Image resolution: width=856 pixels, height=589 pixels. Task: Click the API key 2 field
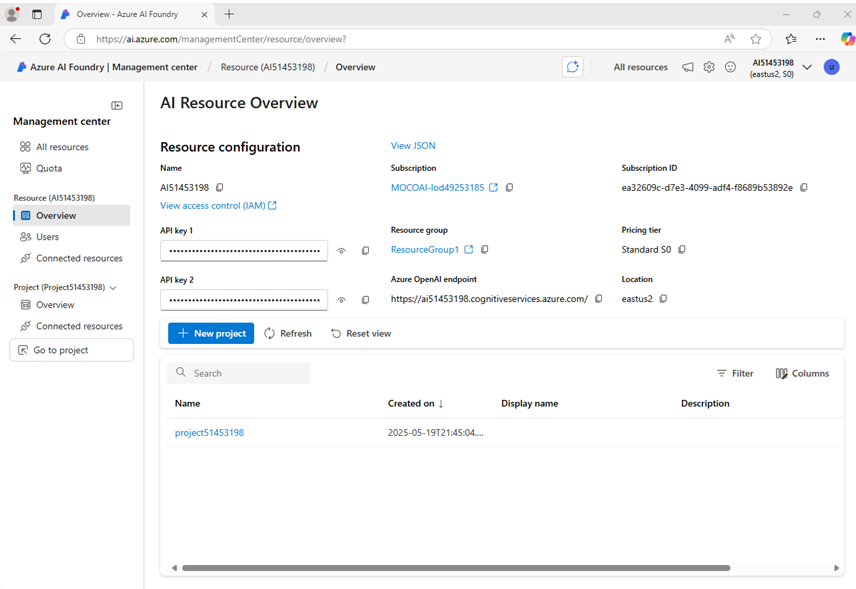click(x=244, y=300)
